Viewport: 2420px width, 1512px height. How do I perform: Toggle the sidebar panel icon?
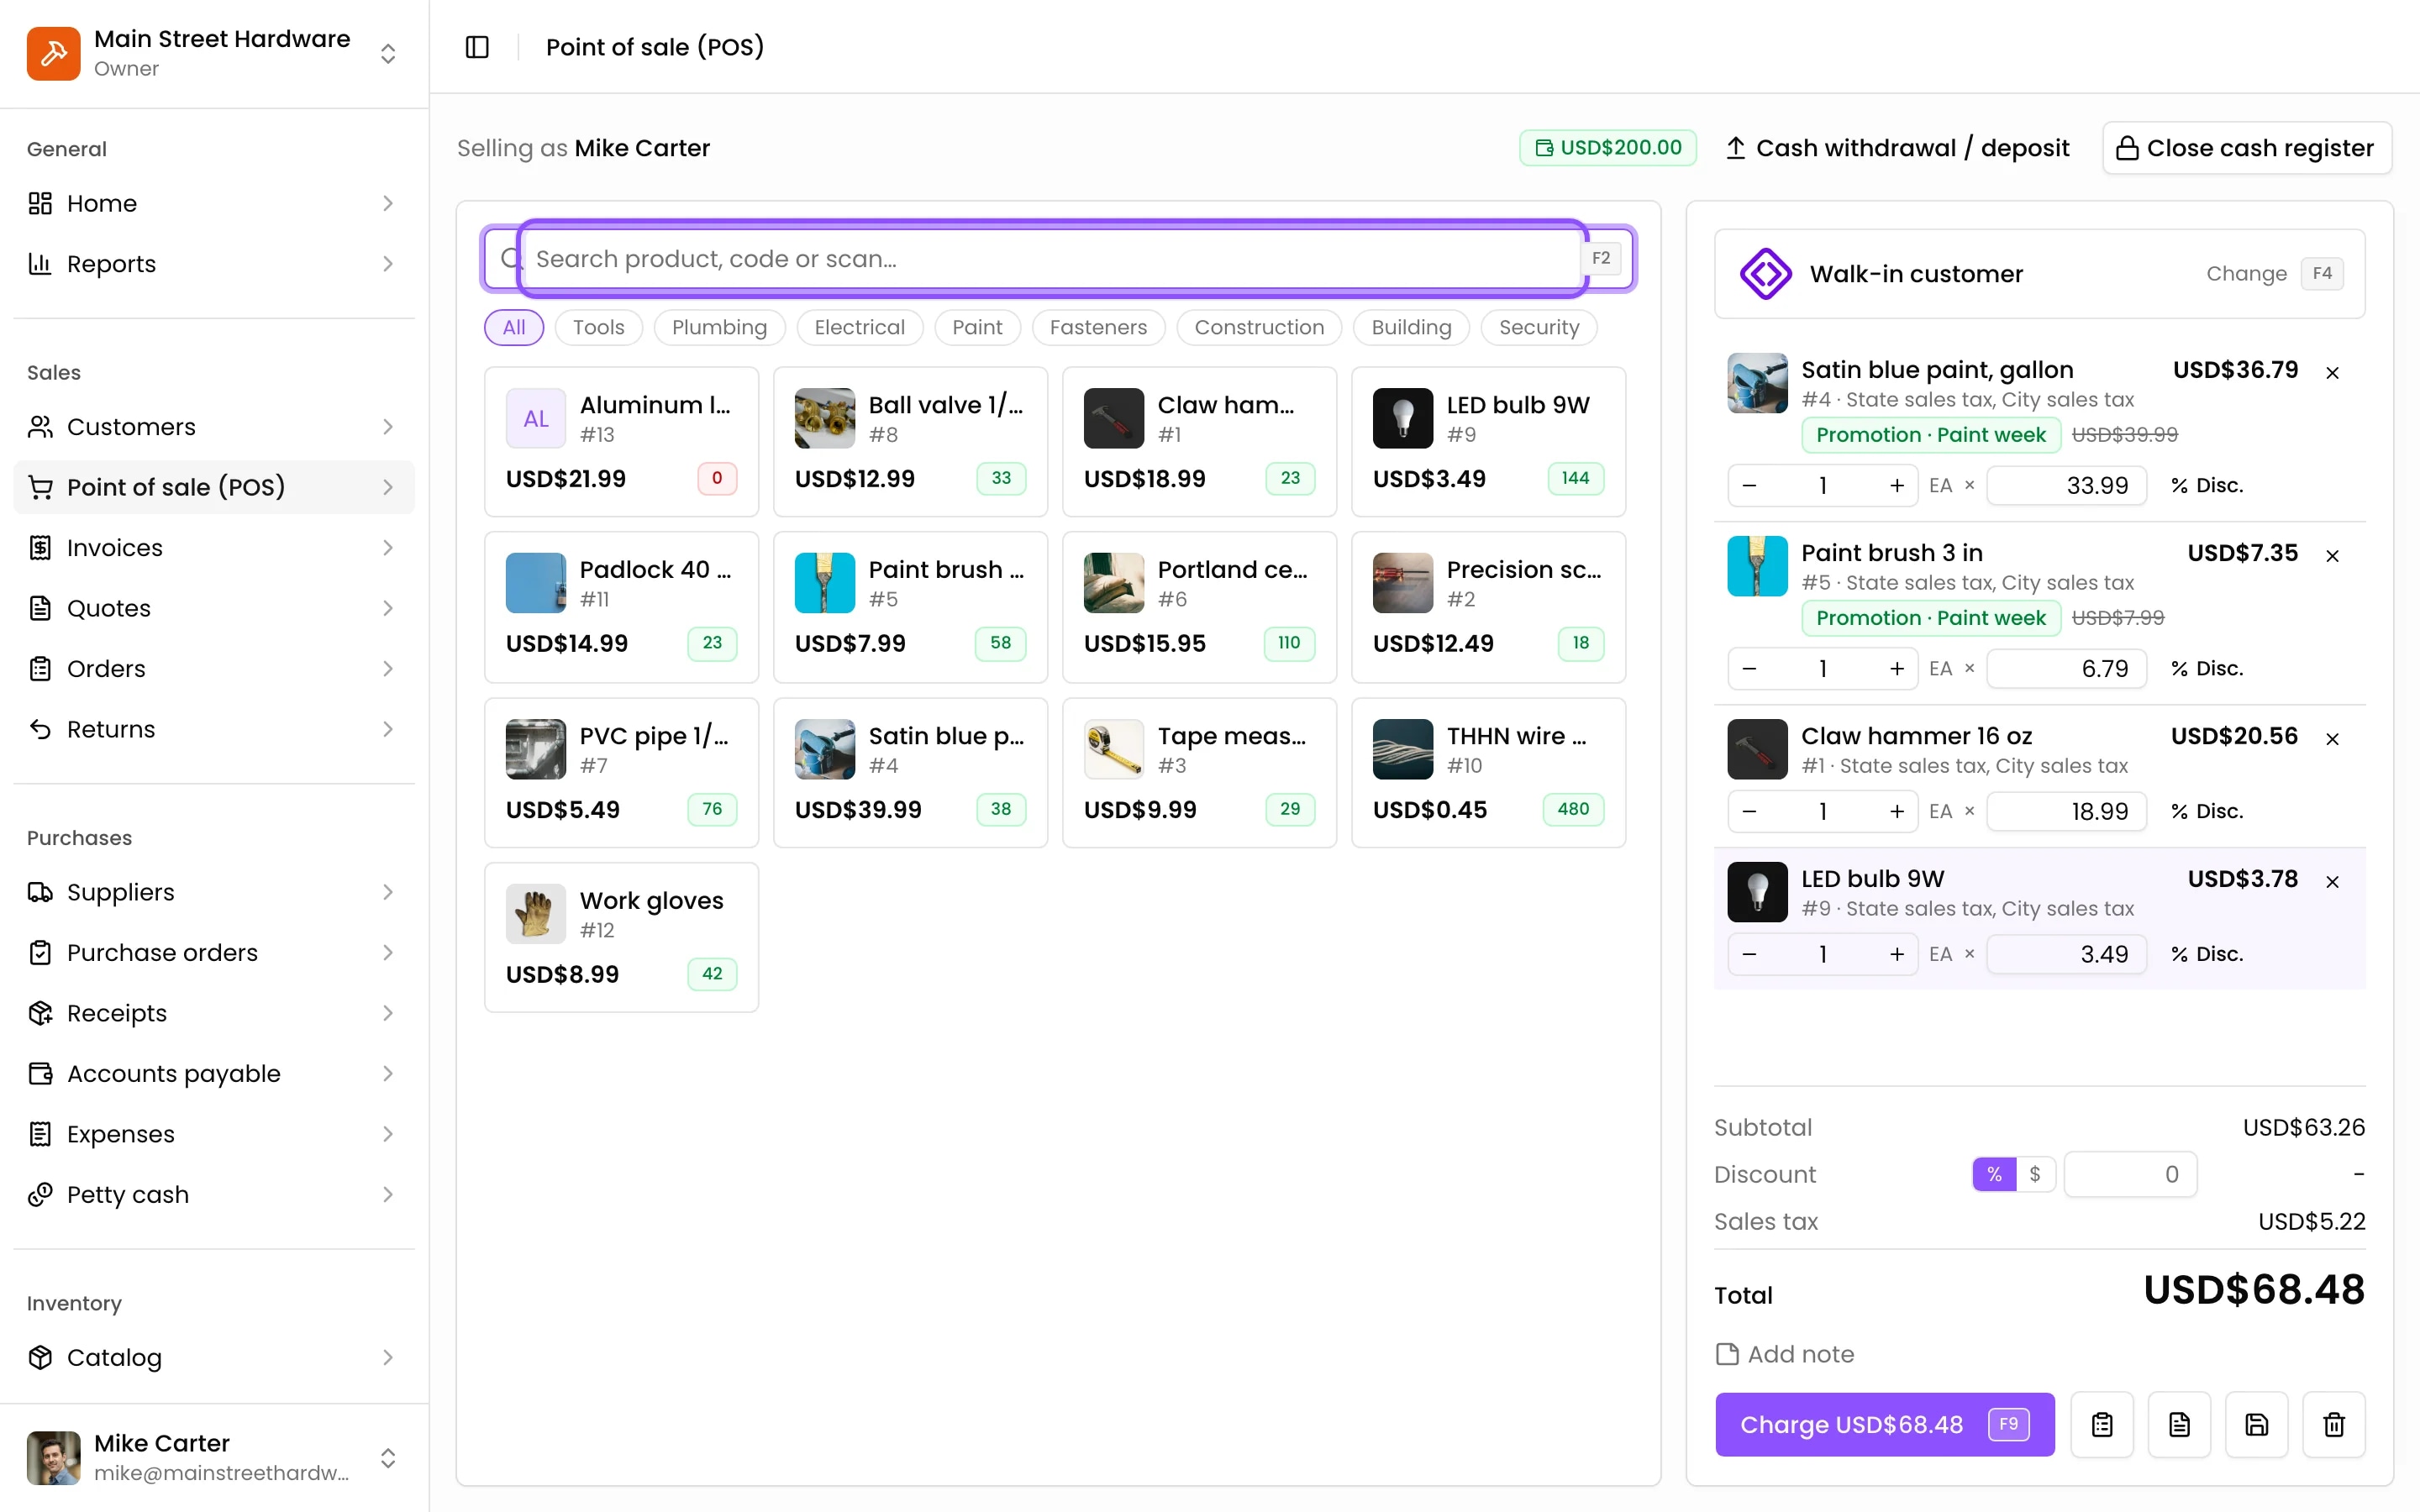tap(477, 47)
